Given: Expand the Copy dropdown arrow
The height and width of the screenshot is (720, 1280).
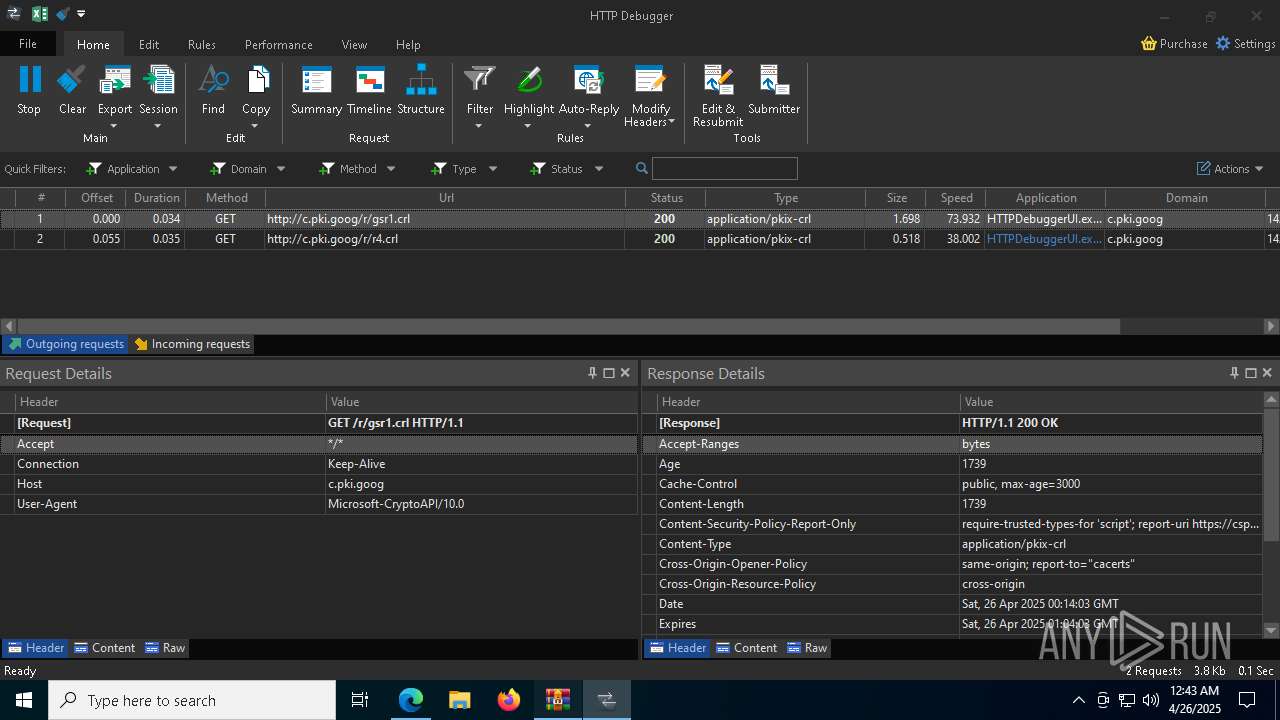Looking at the screenshot, I should pyautogui.click(x=256, y=126).
